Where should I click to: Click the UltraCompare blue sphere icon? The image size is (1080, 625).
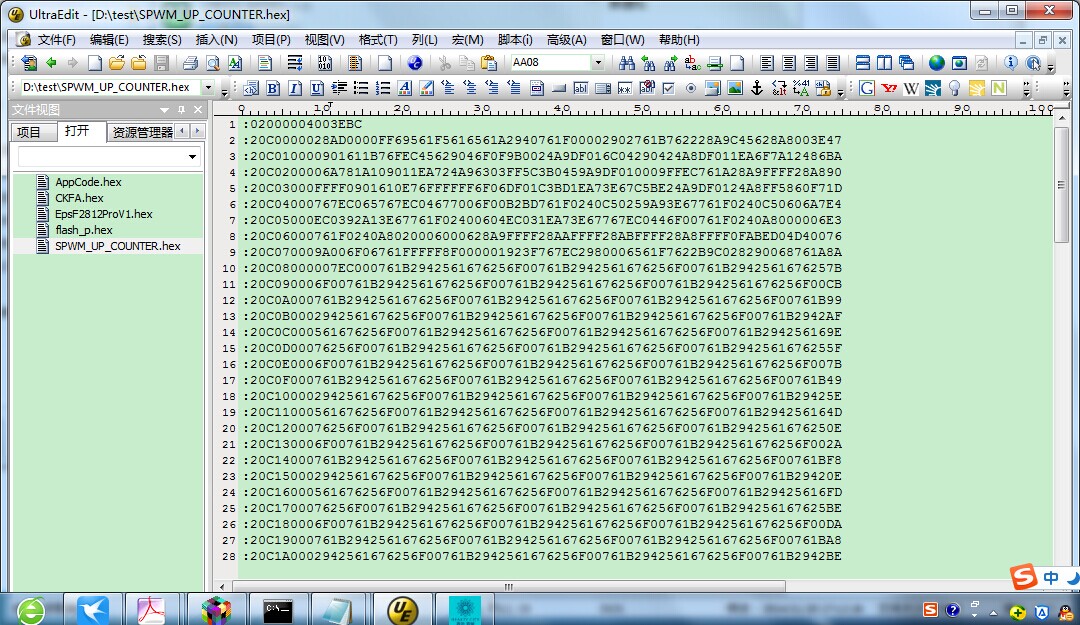(415, 63)
